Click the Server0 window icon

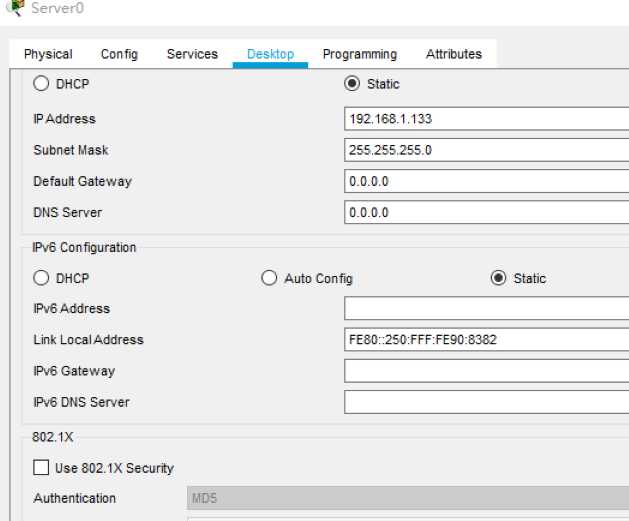pos(15,8)
